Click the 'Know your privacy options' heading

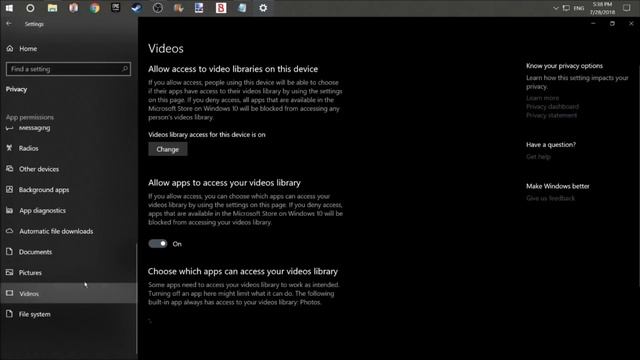click(x=564, y=66)
